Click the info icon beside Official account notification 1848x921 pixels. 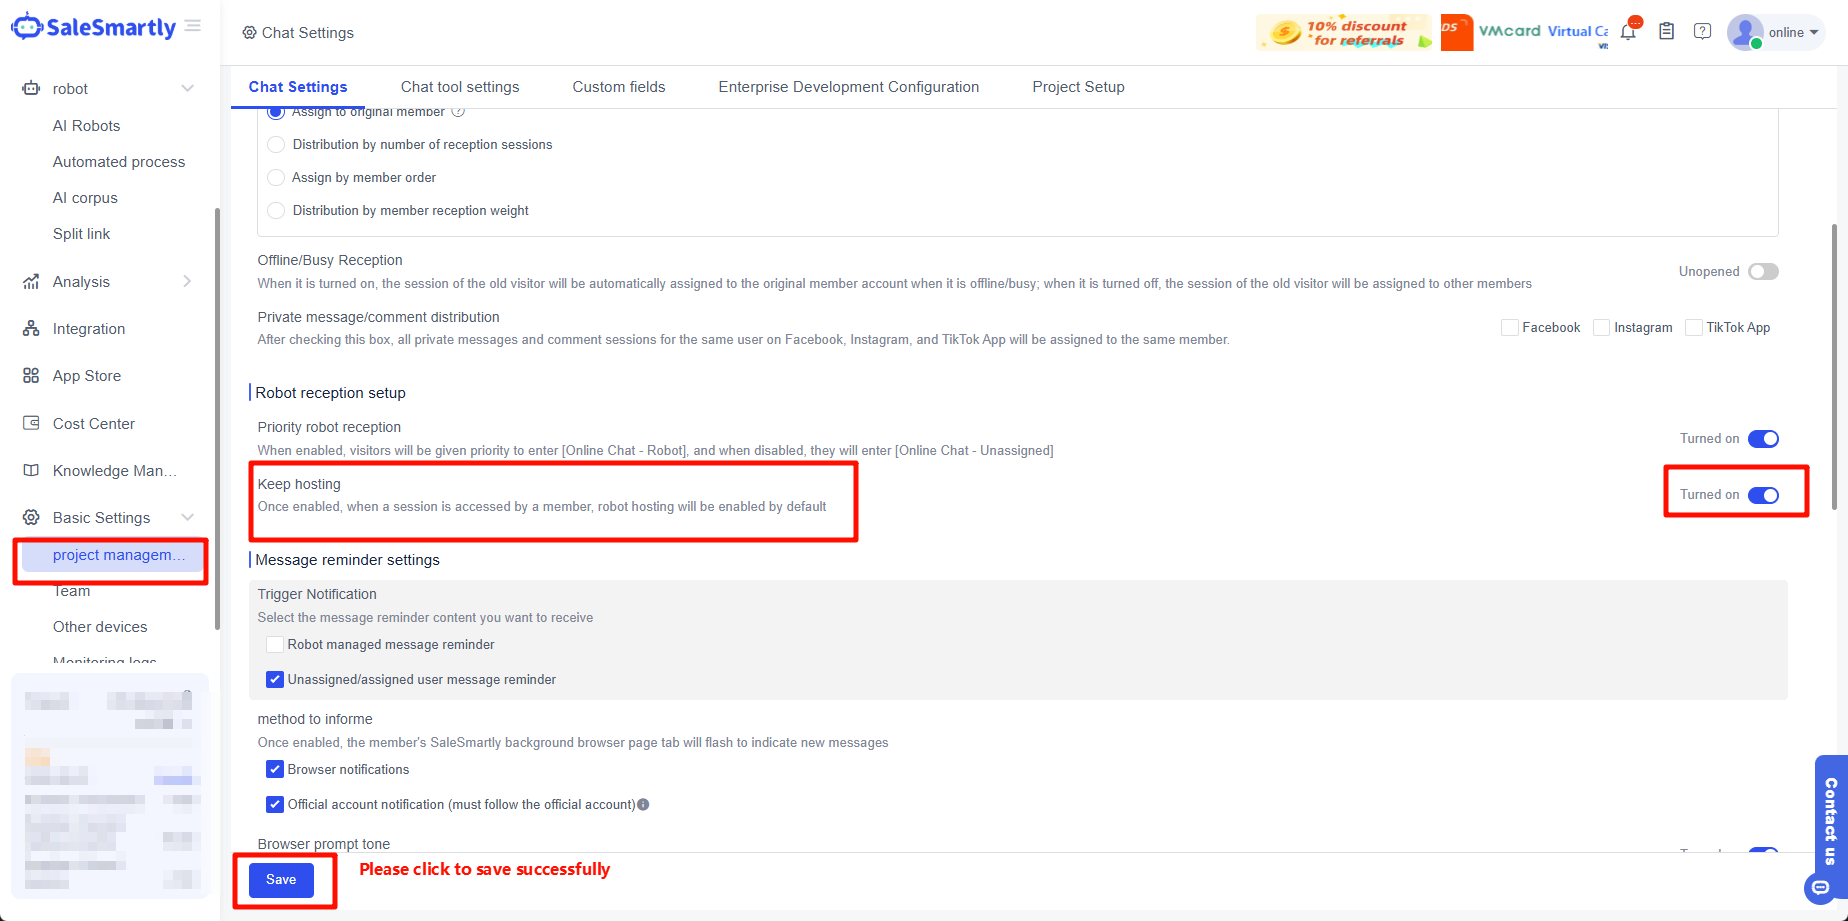(643, 804)
